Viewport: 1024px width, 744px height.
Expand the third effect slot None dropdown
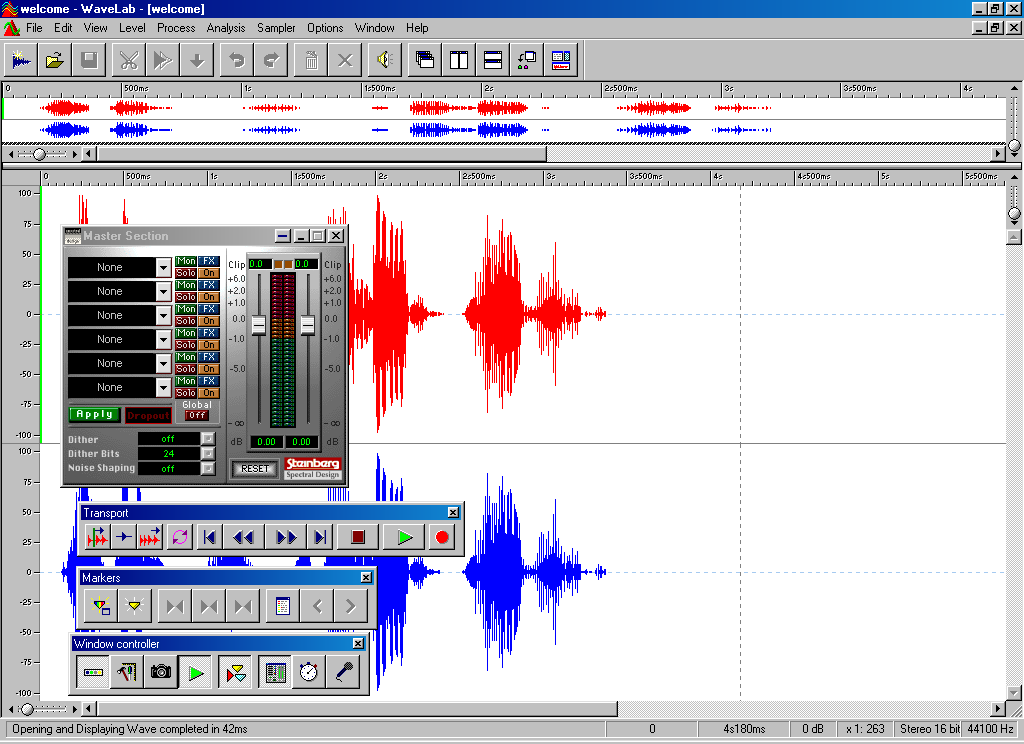(163, 315)
